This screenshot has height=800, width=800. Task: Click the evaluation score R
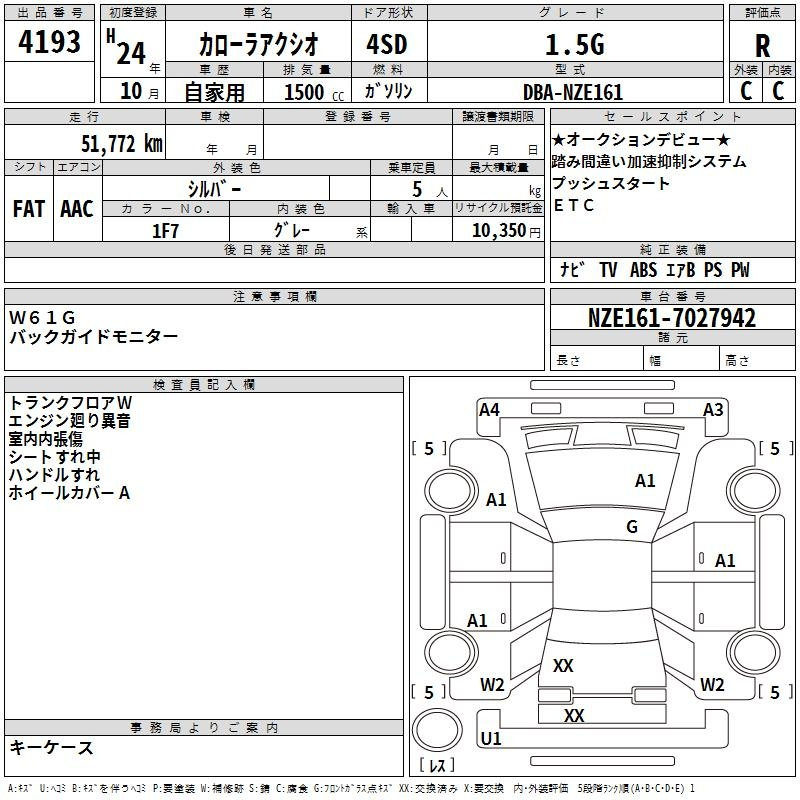(x=762, y=46)
